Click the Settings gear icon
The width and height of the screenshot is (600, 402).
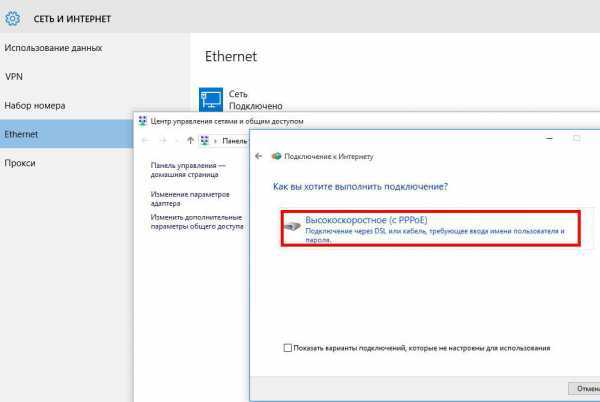(12, 18)
